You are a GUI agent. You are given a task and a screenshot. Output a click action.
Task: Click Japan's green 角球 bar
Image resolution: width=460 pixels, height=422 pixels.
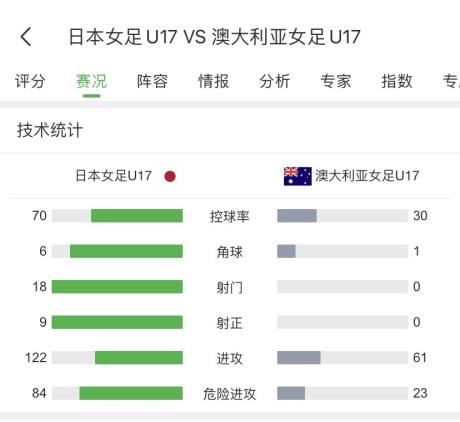(126, 251)
